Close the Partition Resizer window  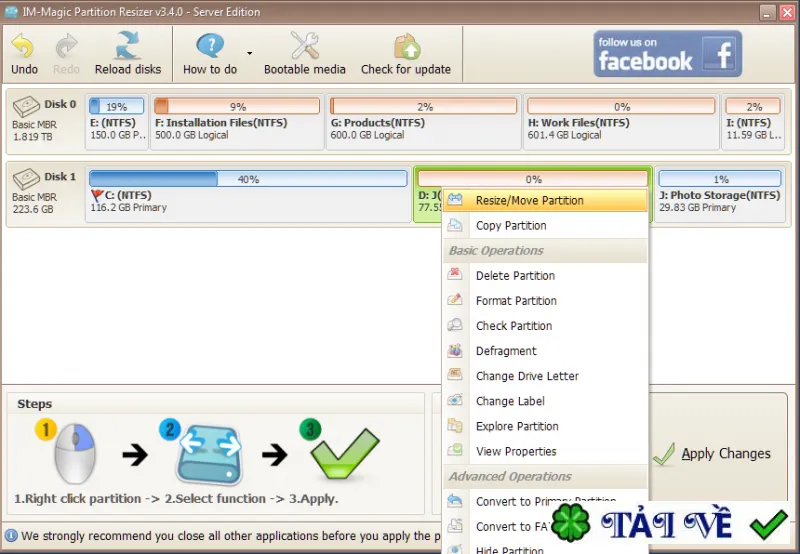(787, 12)
